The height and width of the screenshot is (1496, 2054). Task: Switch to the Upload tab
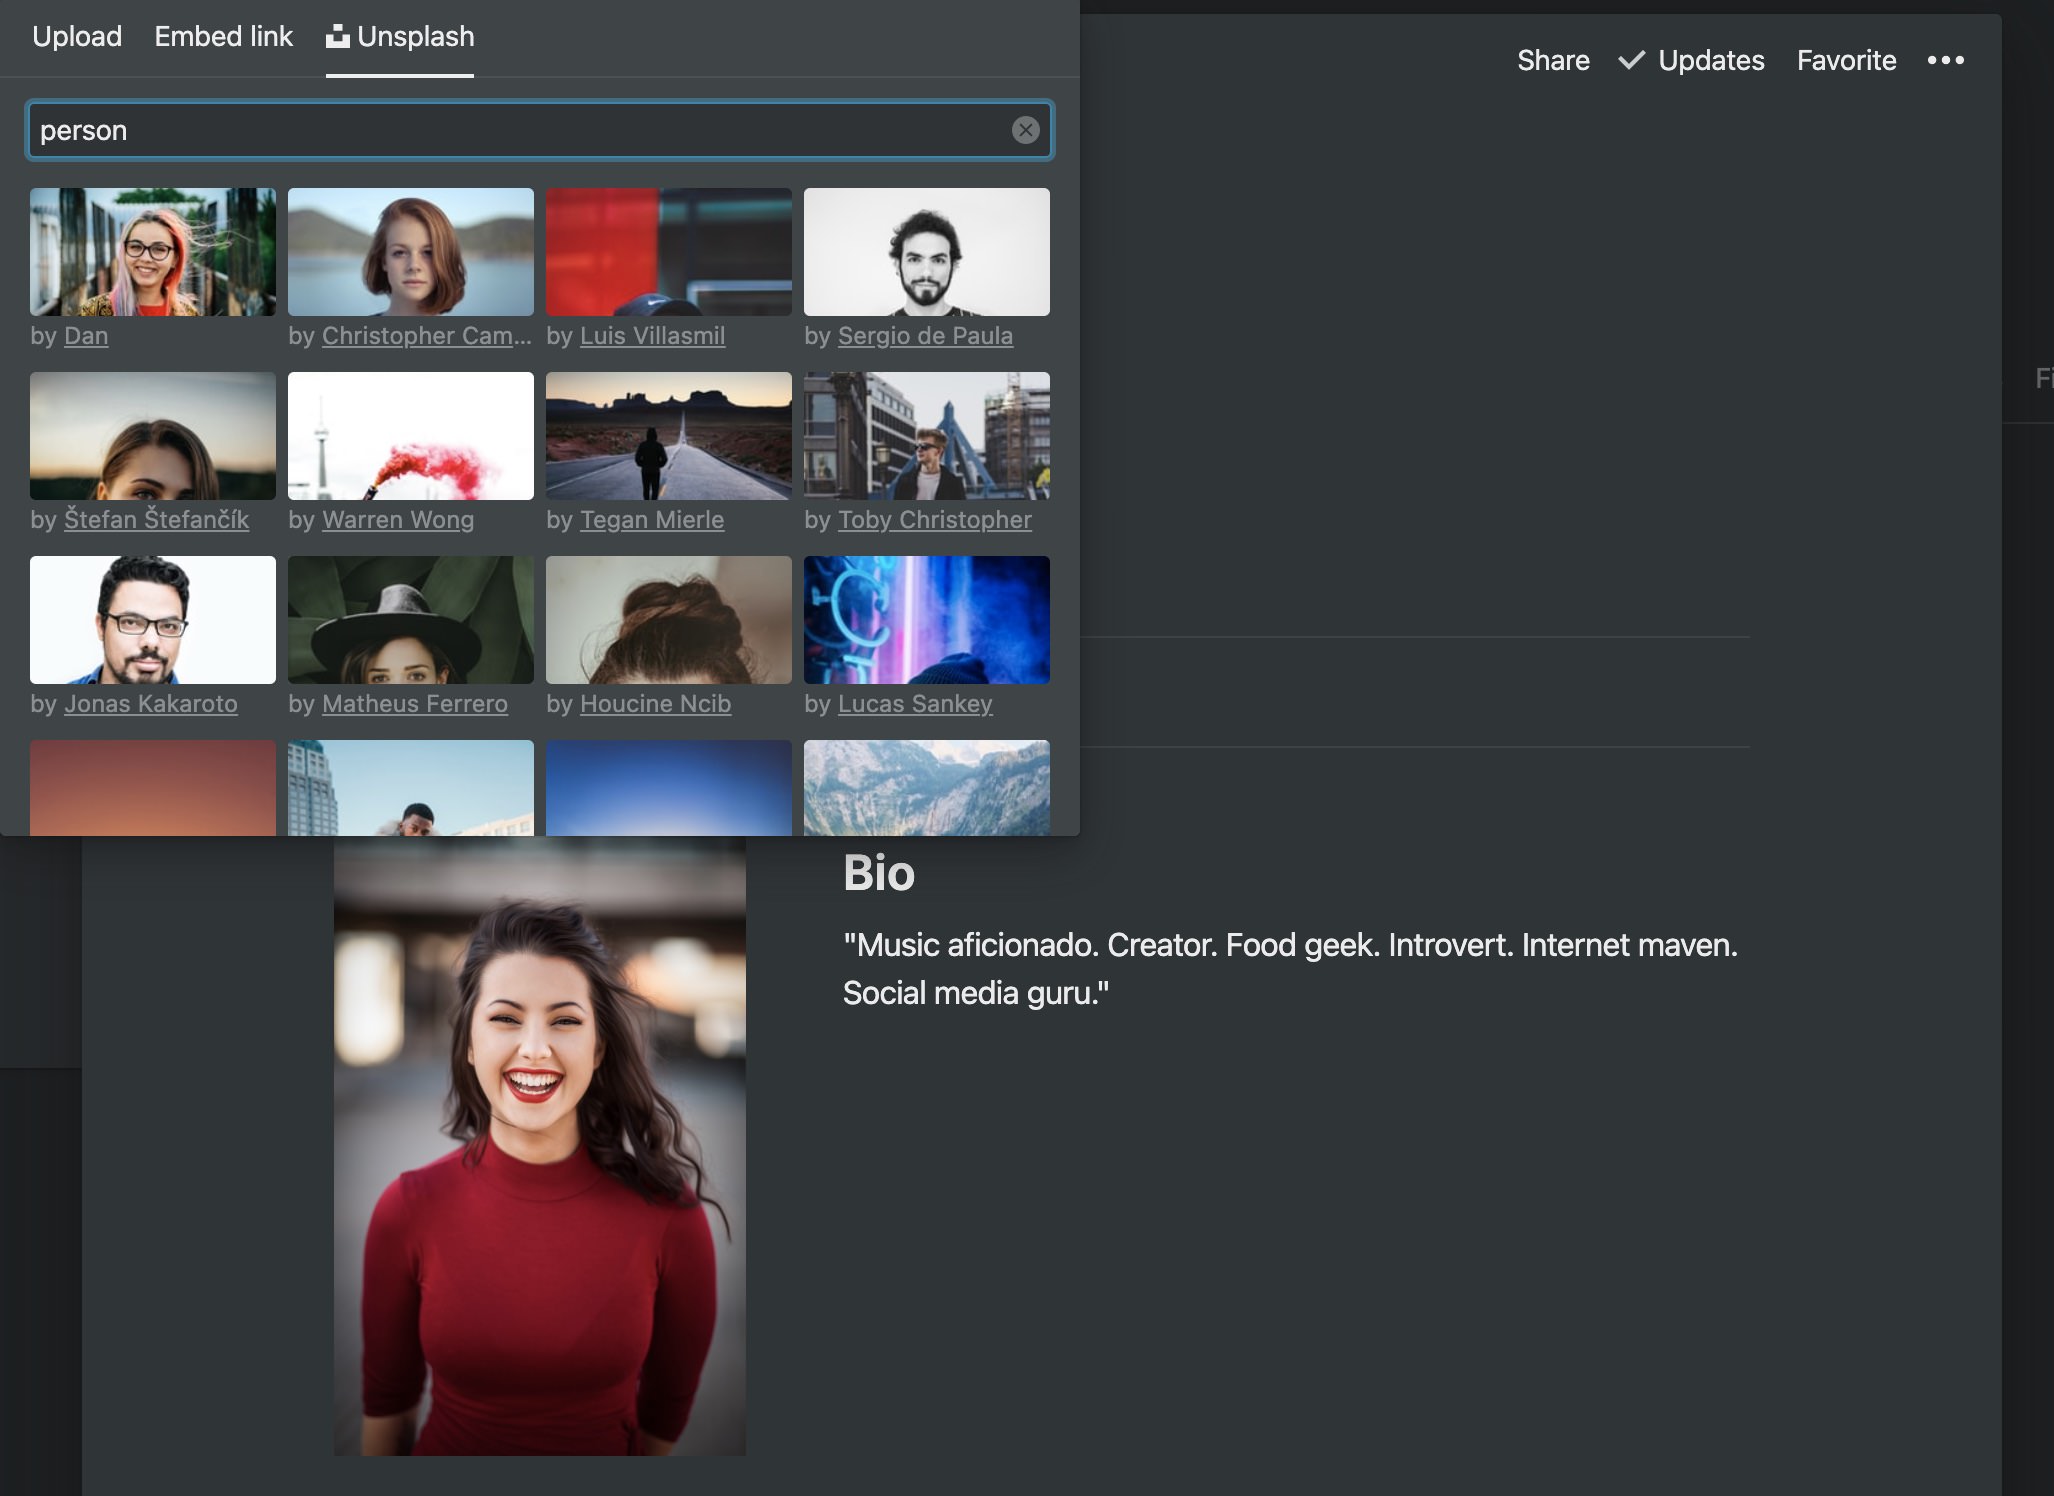click(77, 37)
